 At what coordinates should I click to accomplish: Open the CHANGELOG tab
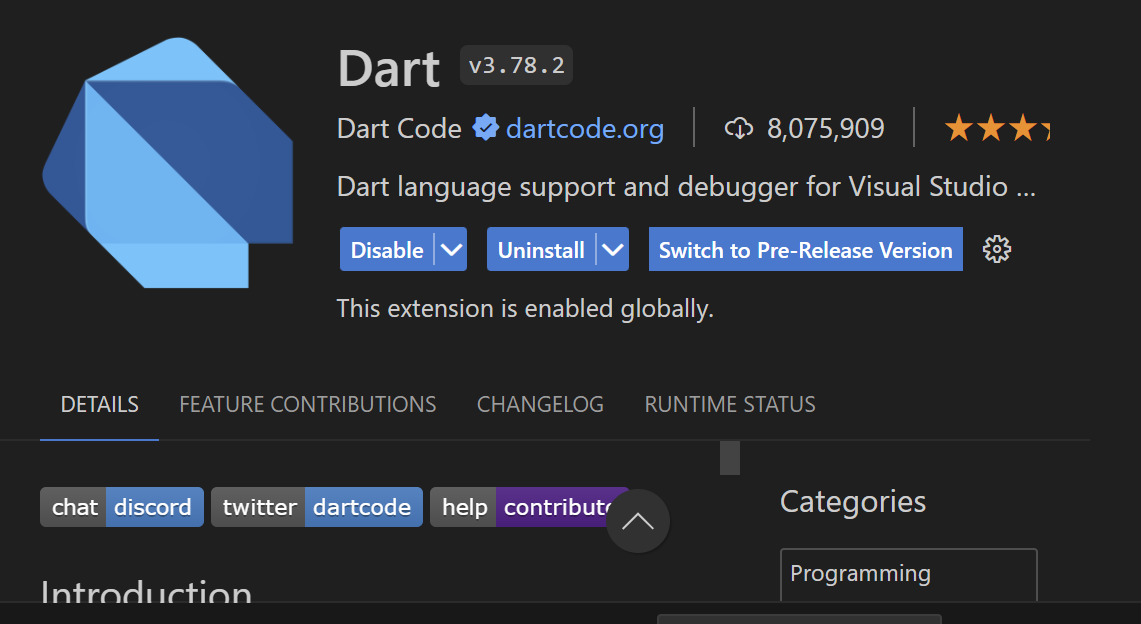pos(541,404)
